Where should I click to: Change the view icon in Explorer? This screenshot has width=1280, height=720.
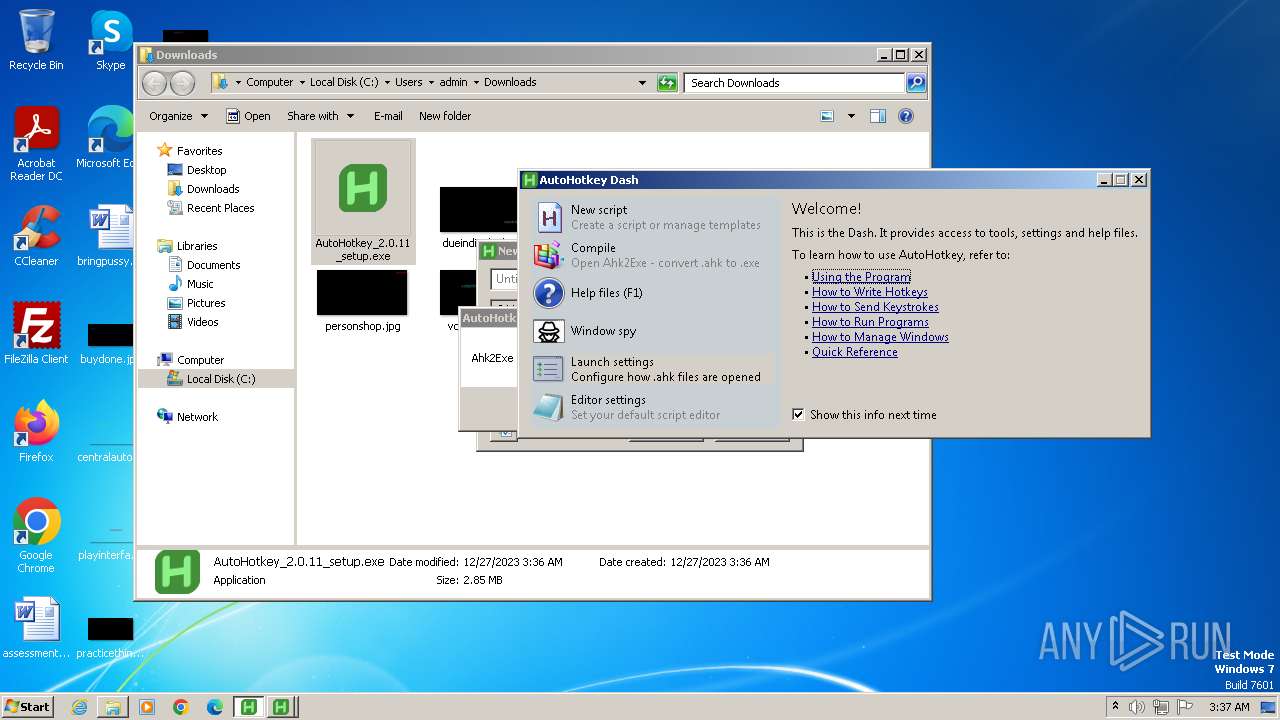point(827,116)
